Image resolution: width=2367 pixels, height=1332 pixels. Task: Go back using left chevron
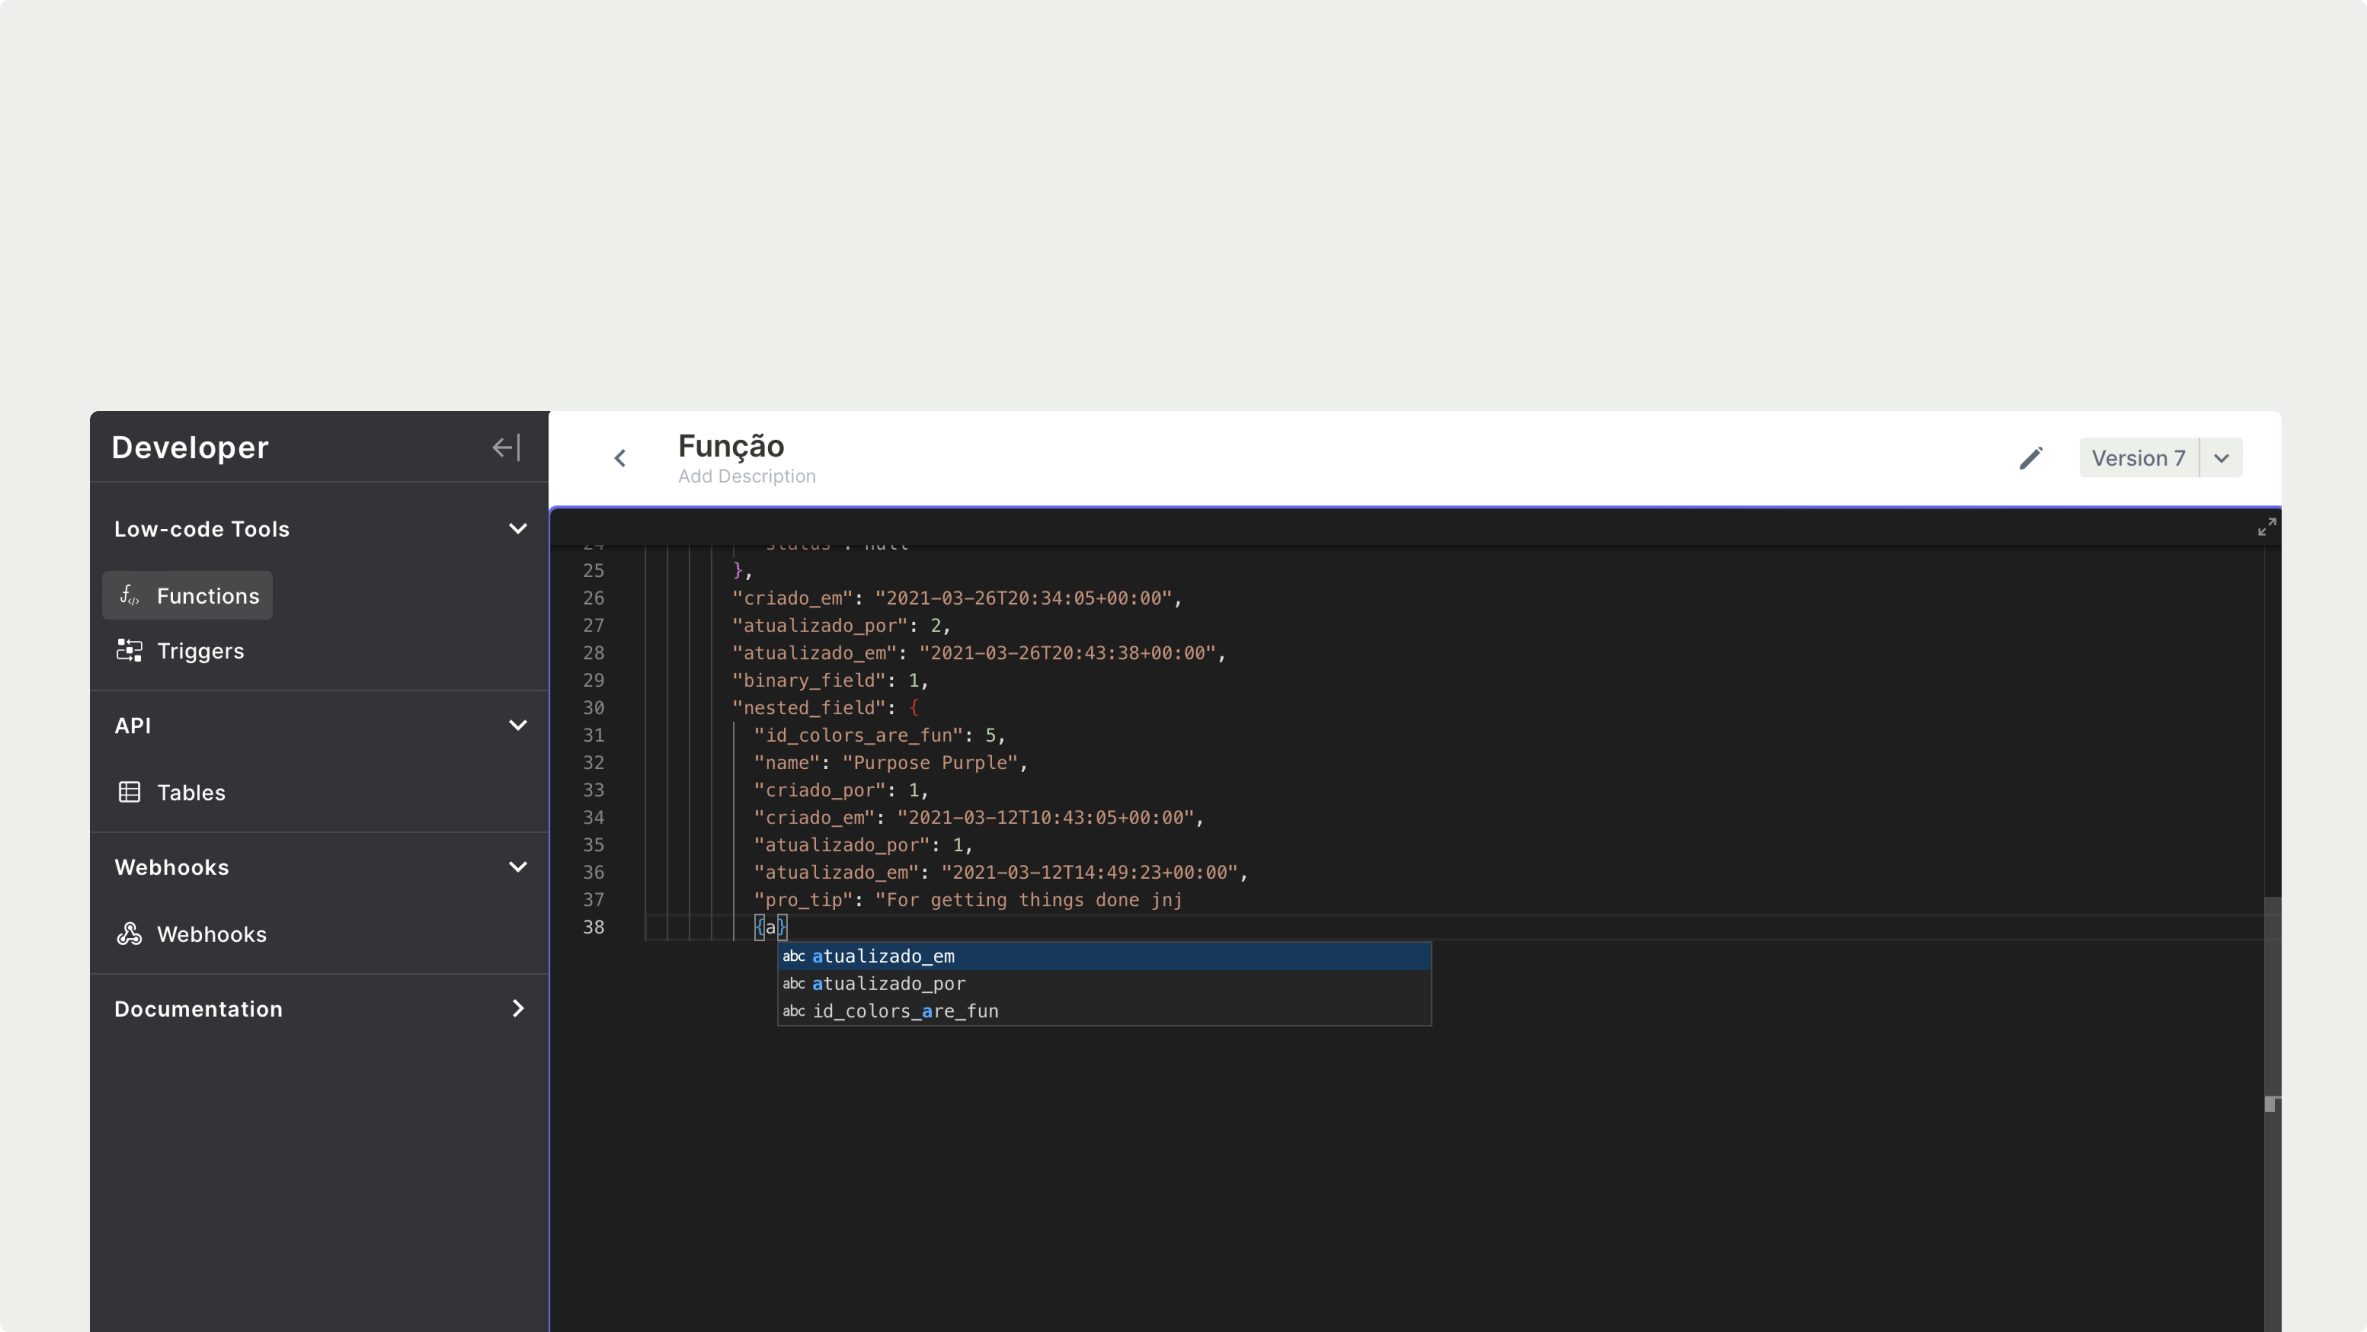click(x=620, y=458)
